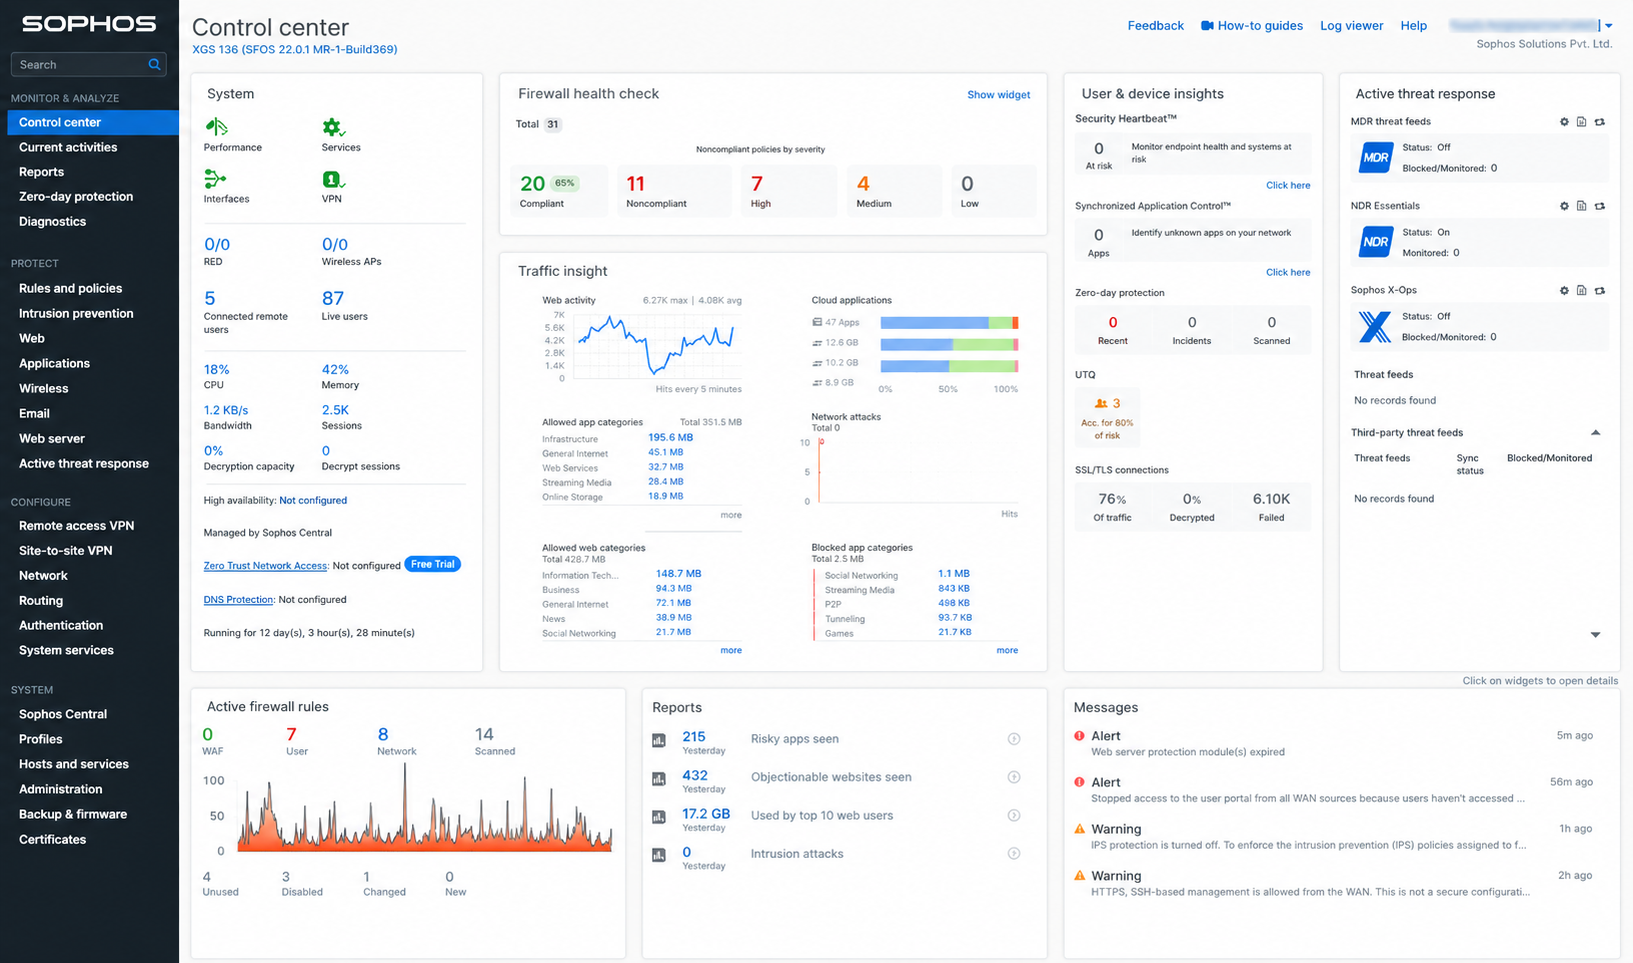Click info icon beside Risky apps seen
1633x963 pixels.
pyautogui.click(x=1014, y=739)
